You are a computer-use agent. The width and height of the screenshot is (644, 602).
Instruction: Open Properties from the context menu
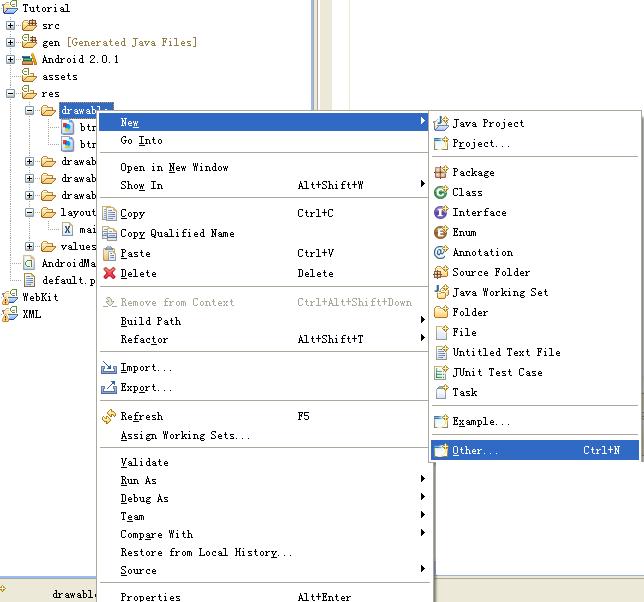[x=150, y=596]
